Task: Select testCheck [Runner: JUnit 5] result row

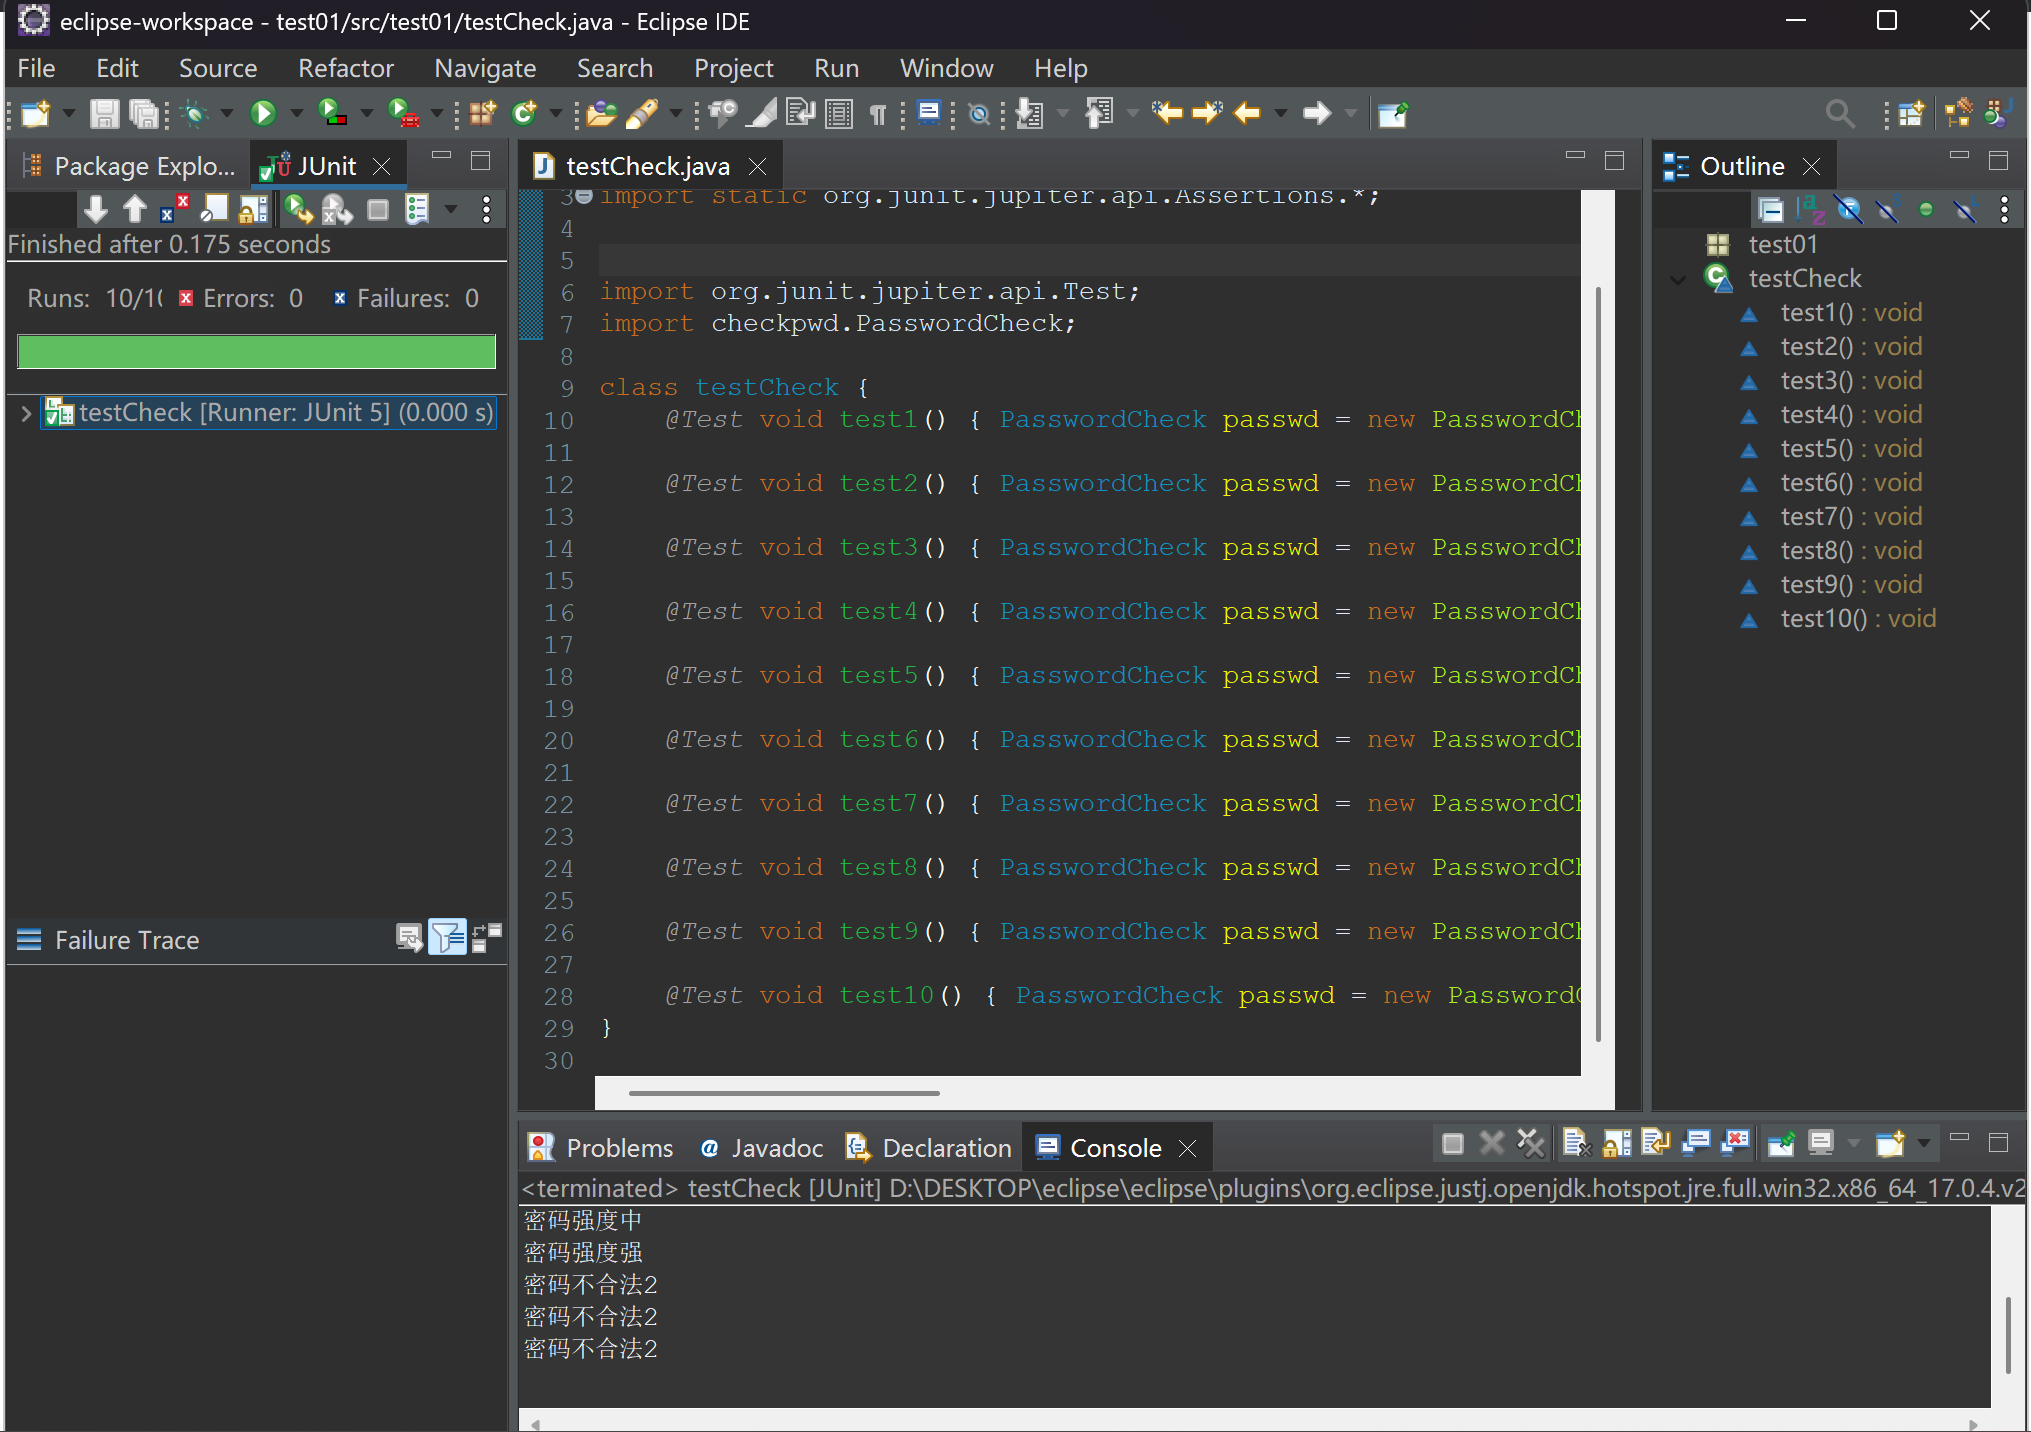Action: 268,413
